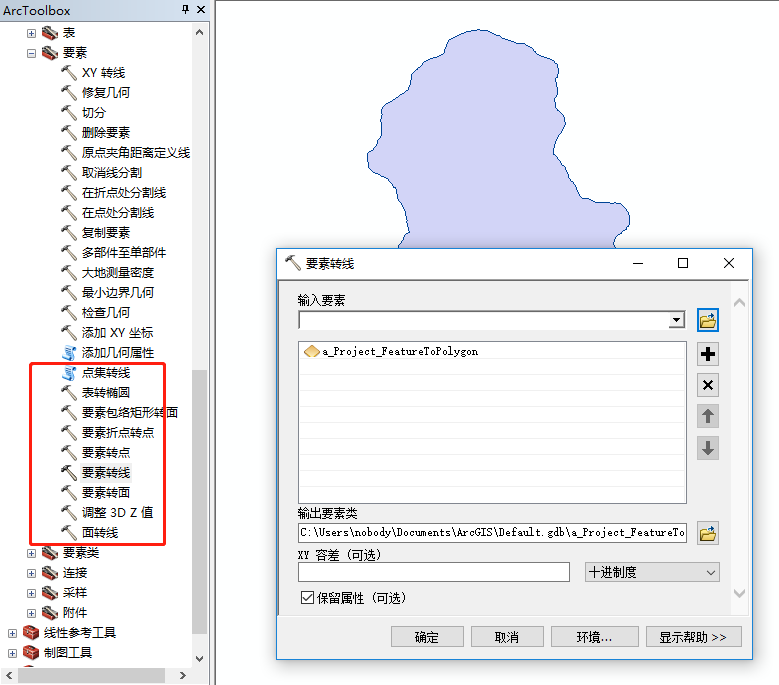This screenshot has width=779, height=685.
Task: Open the 十进制度 units dropdown
Action: click(x=652, y=572)
